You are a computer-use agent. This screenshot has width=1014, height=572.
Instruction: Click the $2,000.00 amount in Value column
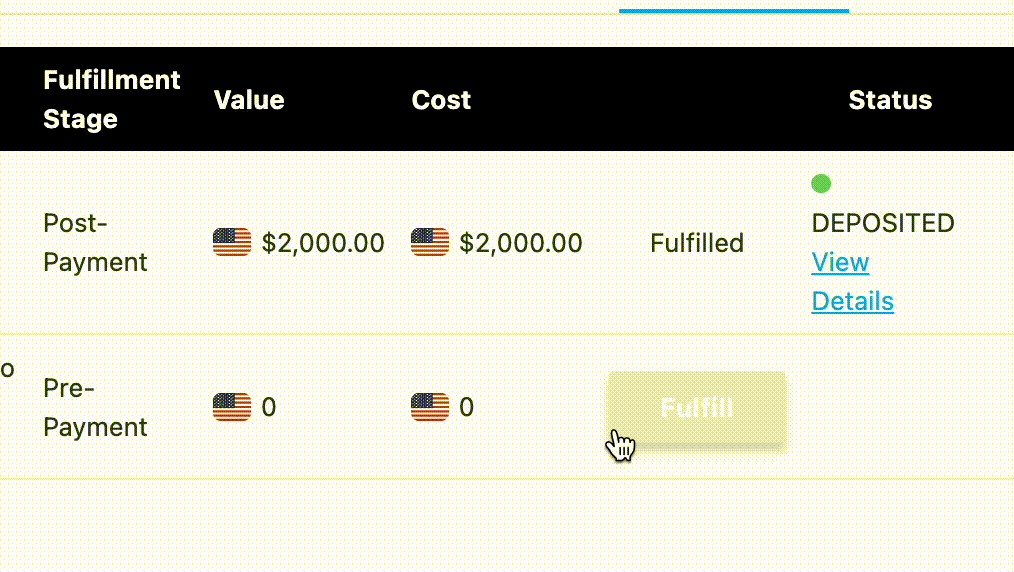[323, 243]
